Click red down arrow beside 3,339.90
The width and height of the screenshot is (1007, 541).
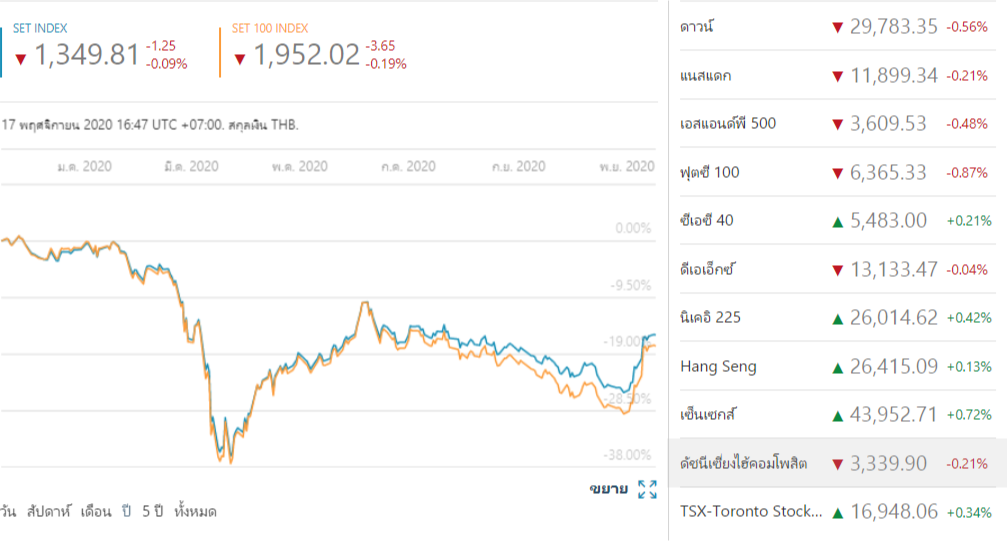pyautogui.click(x=838, y=464)
